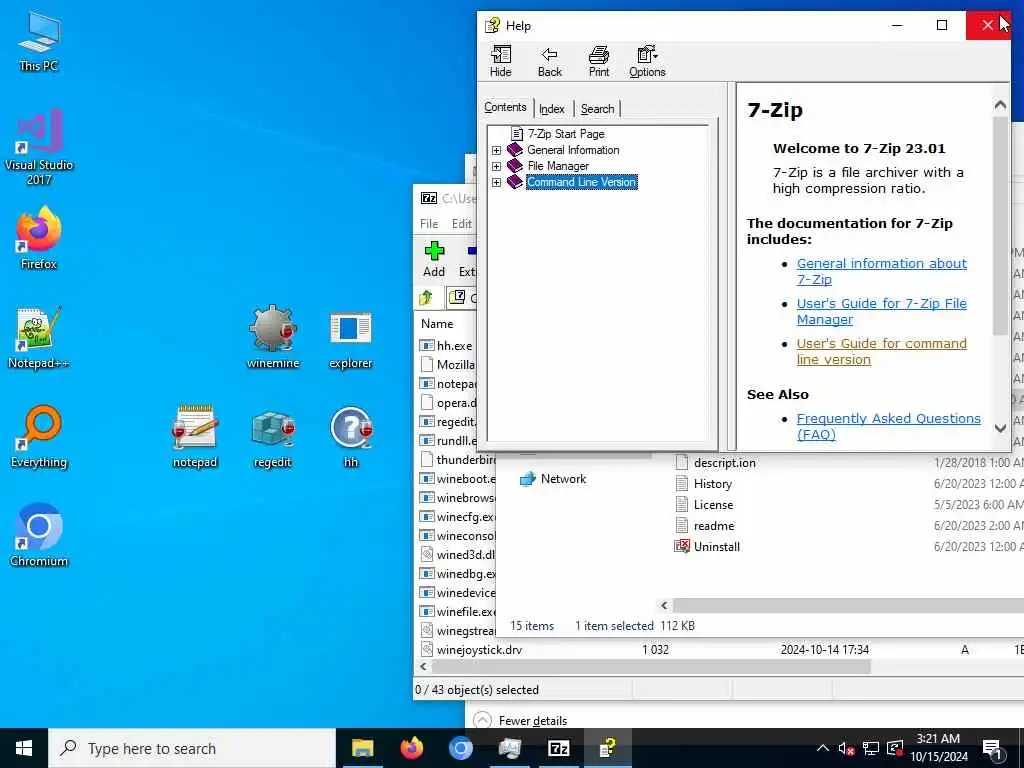This screenshot has width=1024, height=768.
Task: Select This PC desktop icon
Action: tap(39, 41)
